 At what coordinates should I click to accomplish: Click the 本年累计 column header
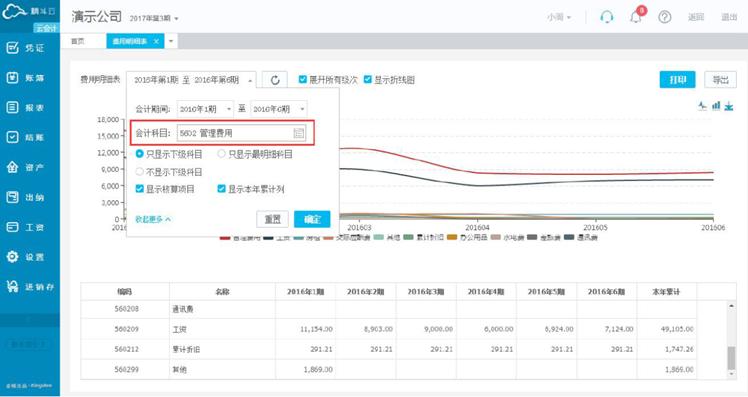tap(666, 292)
